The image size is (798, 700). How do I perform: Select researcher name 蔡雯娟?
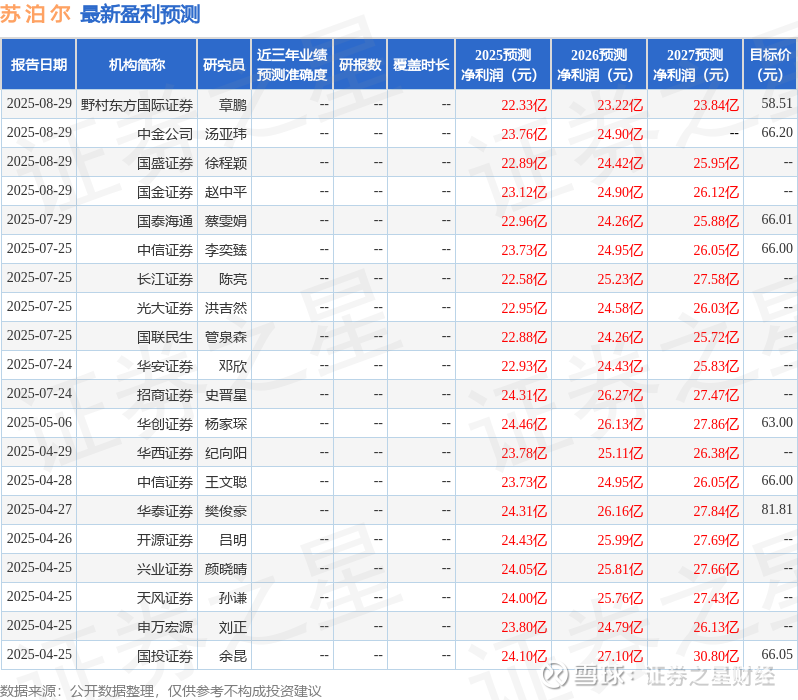225,221
